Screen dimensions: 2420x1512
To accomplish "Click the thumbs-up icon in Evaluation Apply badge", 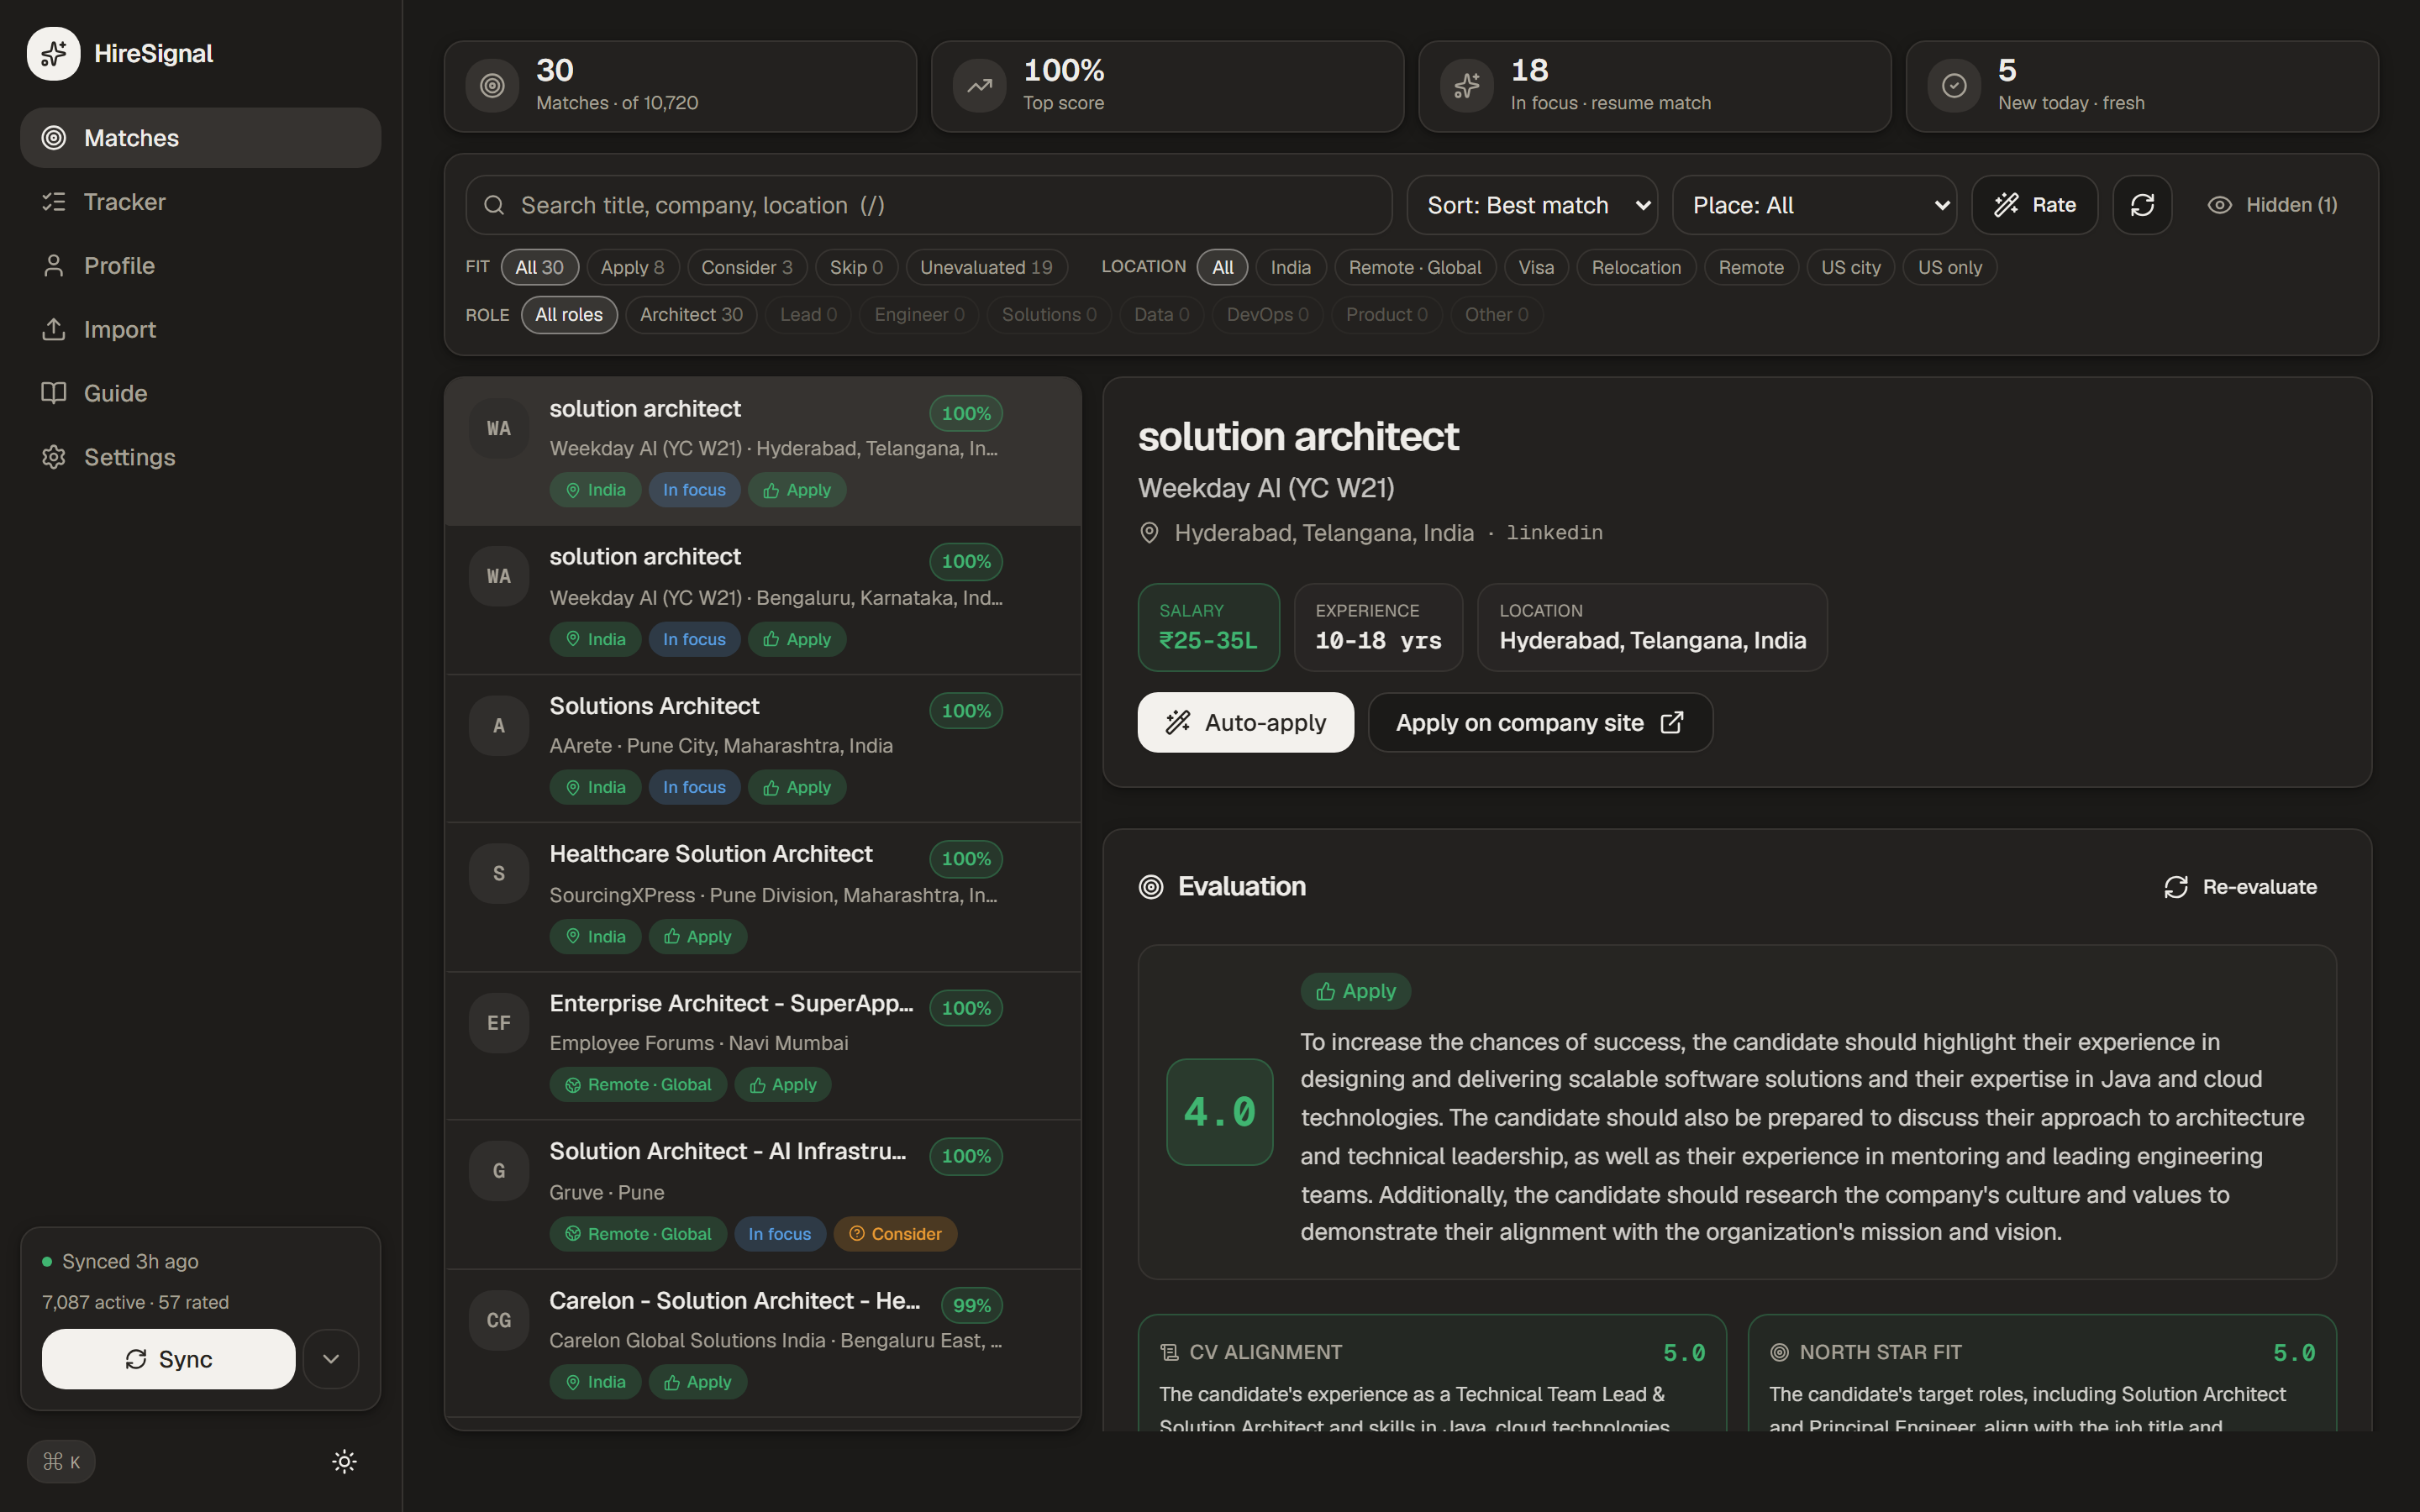I will 1325,991.
